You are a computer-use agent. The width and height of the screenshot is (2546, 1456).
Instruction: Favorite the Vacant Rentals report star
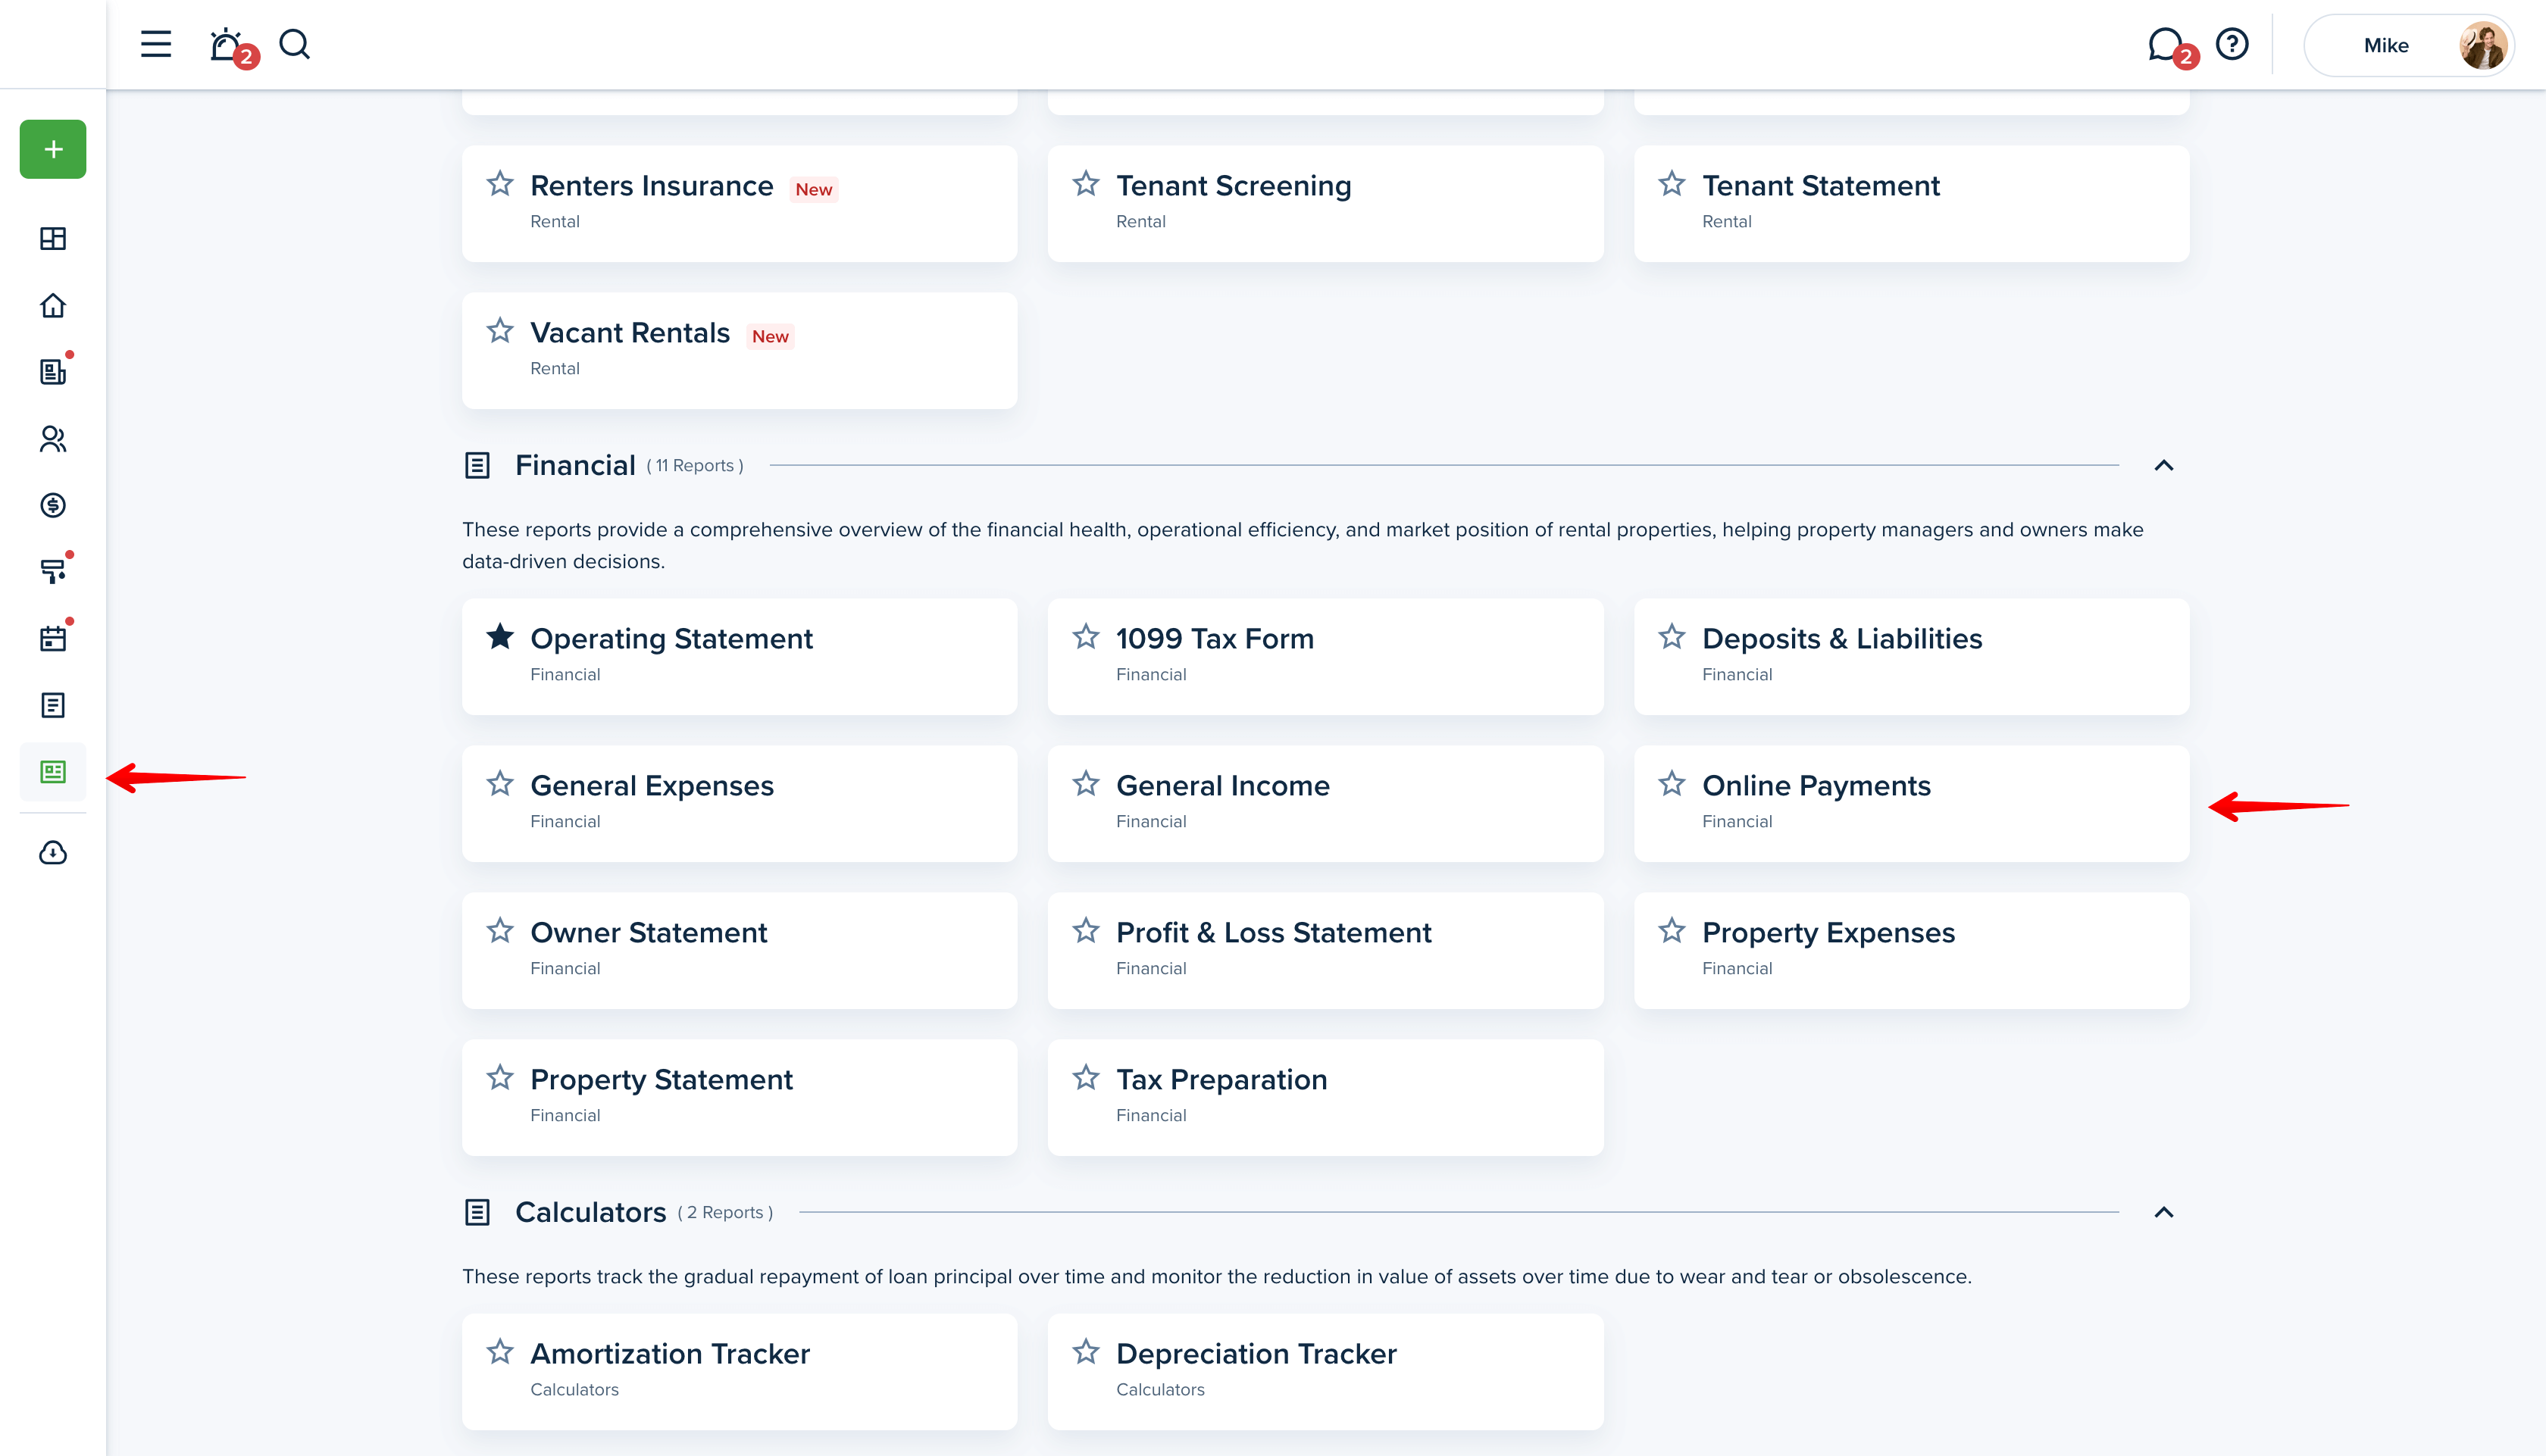tap(500, 330)
